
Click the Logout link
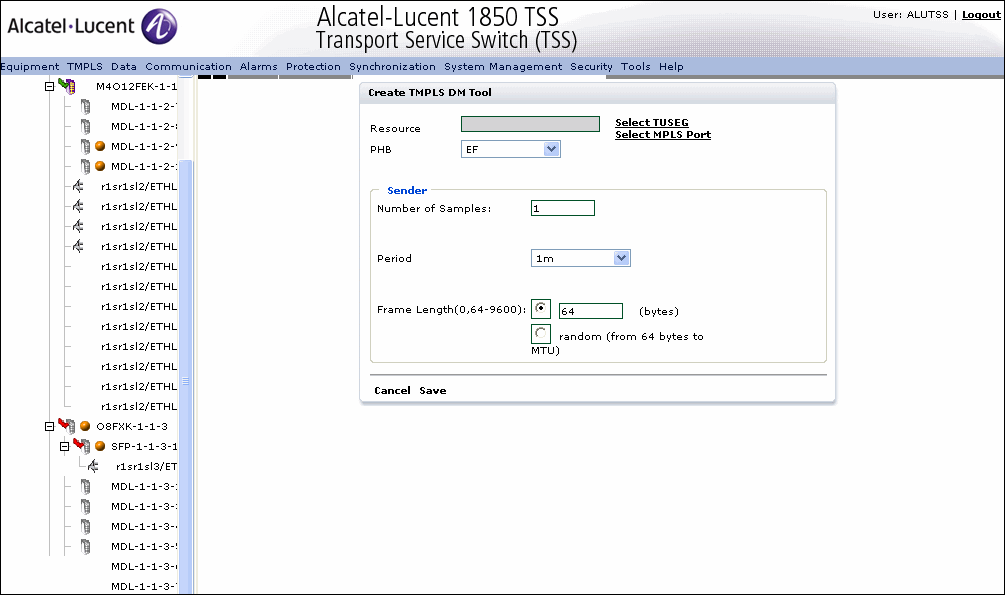coord(981,14)
